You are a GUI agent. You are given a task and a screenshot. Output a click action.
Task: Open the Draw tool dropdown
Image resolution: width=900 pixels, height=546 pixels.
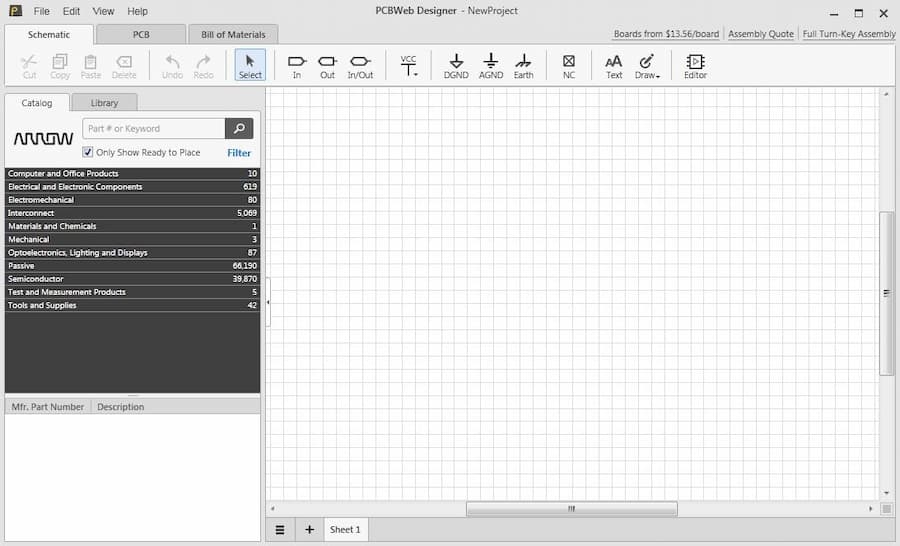point(647,66)
